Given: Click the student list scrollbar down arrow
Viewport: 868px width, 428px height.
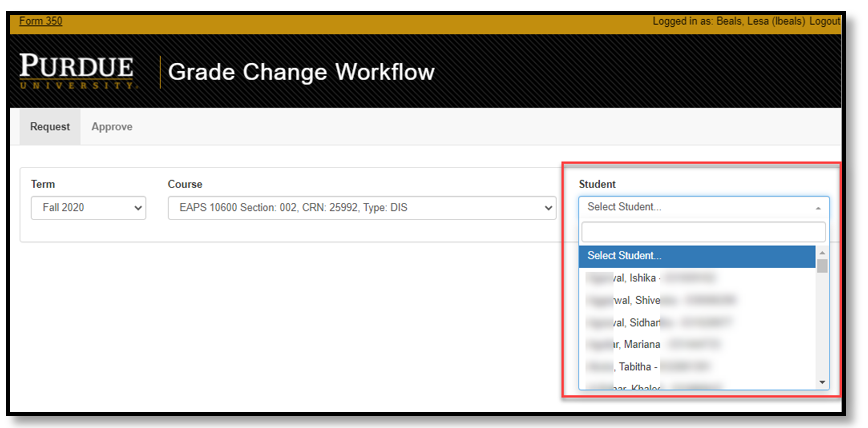Looking at the screenshot, I should (x=823, y=382).
